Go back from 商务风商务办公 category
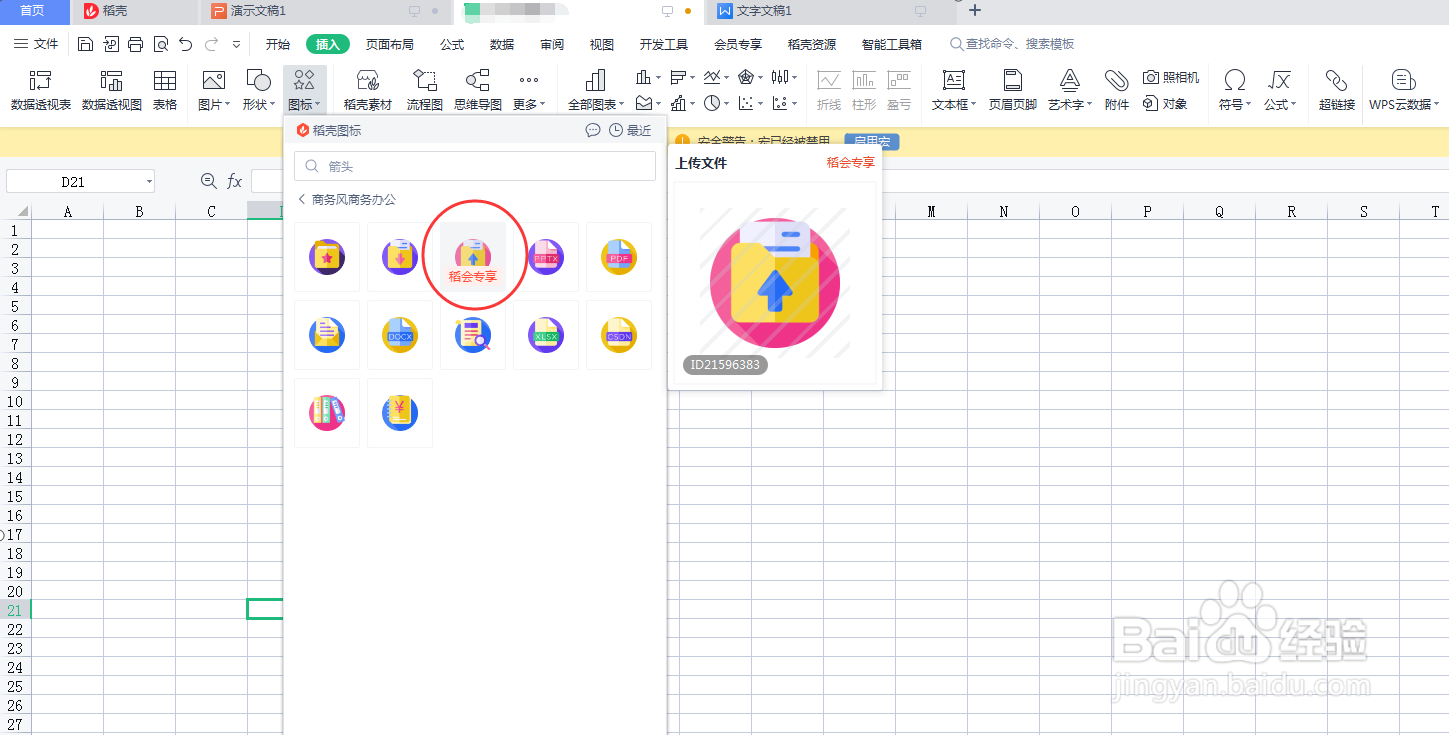The image size is (1449, 735). pos(302,200)
